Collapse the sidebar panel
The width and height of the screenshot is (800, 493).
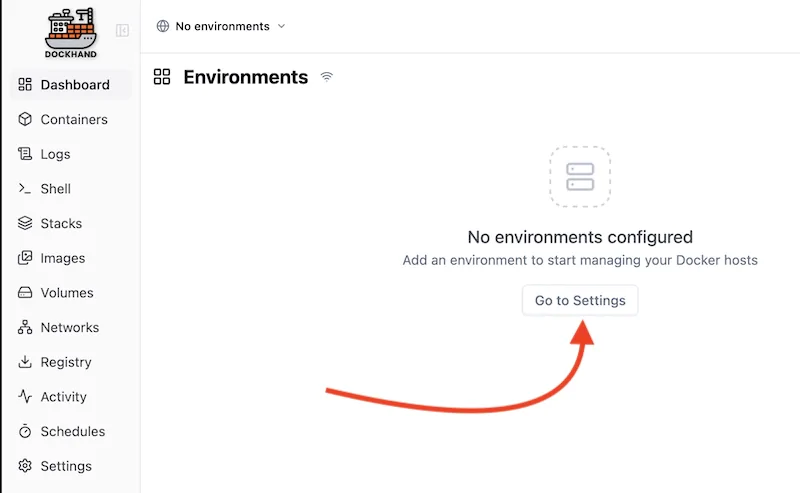(122, 31)
